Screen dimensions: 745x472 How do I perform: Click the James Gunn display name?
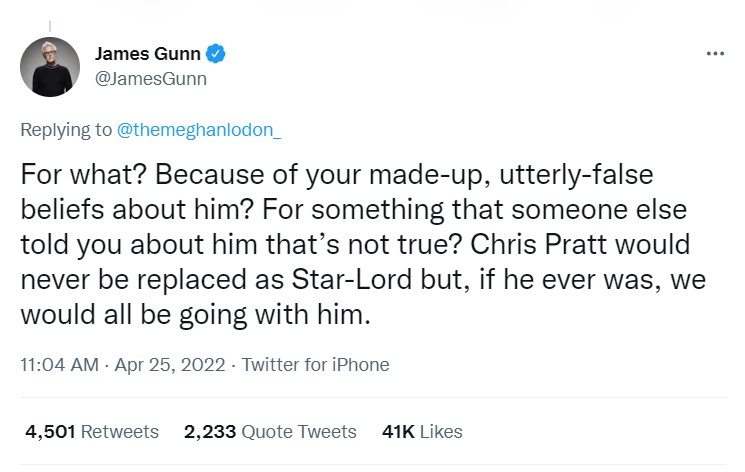(x=147, y=54)
